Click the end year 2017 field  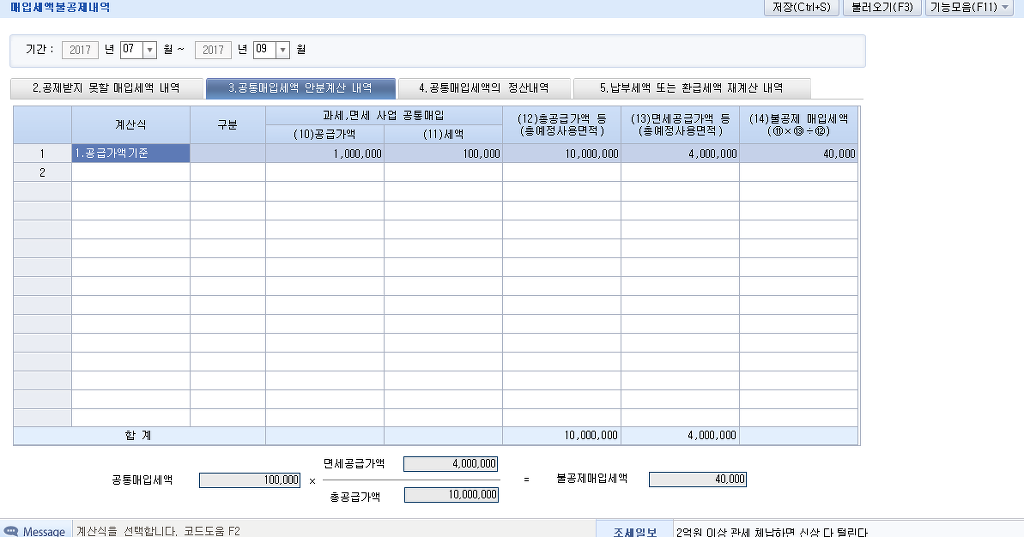tap(213, 49)
